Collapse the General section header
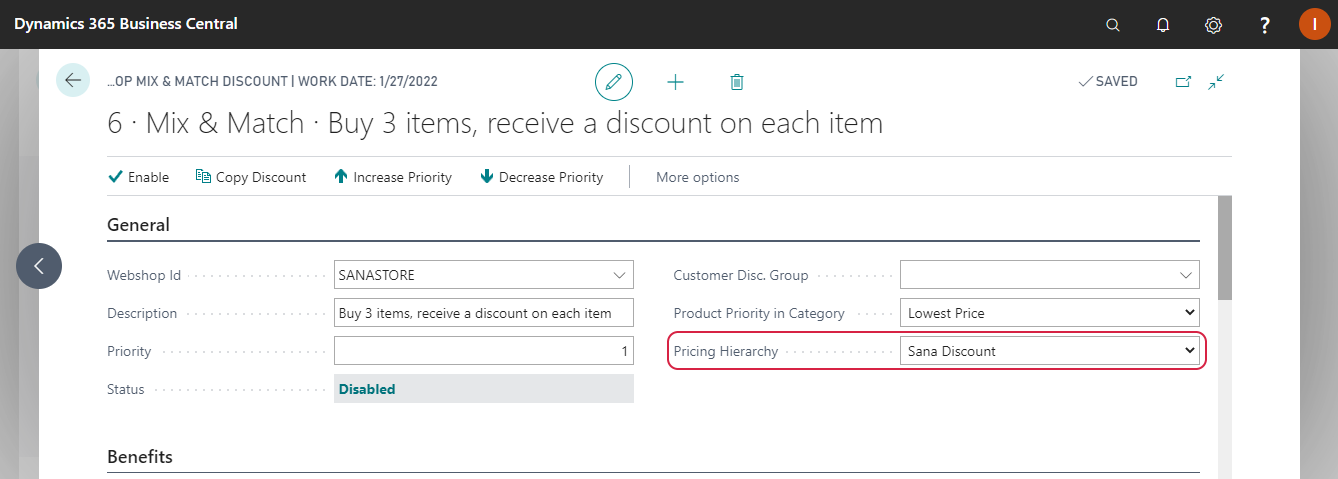 (x=138, y=225)
